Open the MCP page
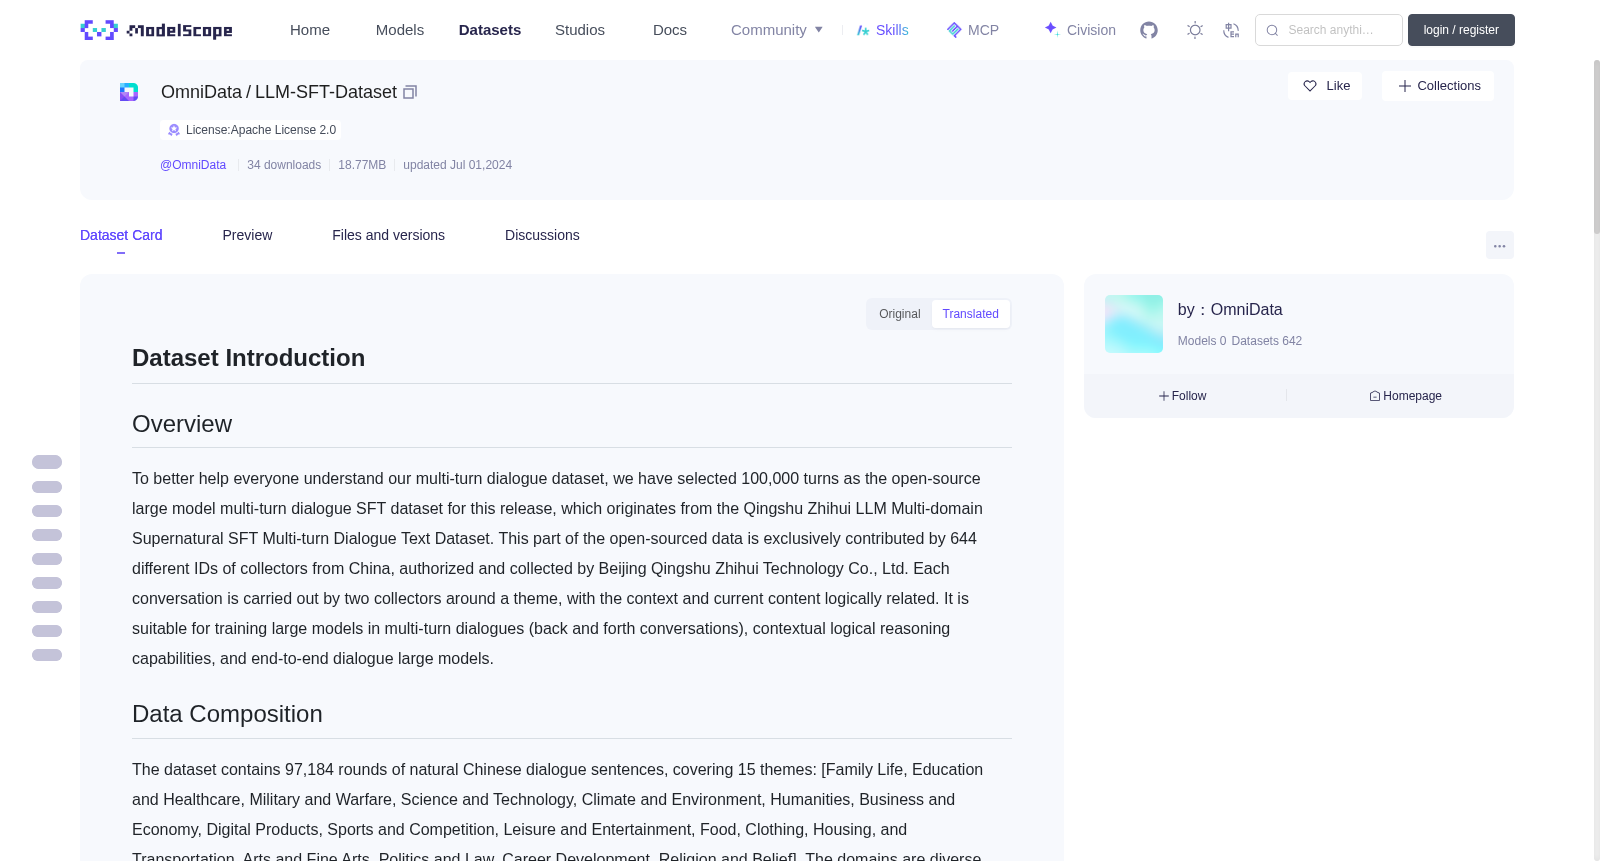Screen dimensions: 1600x861 [972, 30]
